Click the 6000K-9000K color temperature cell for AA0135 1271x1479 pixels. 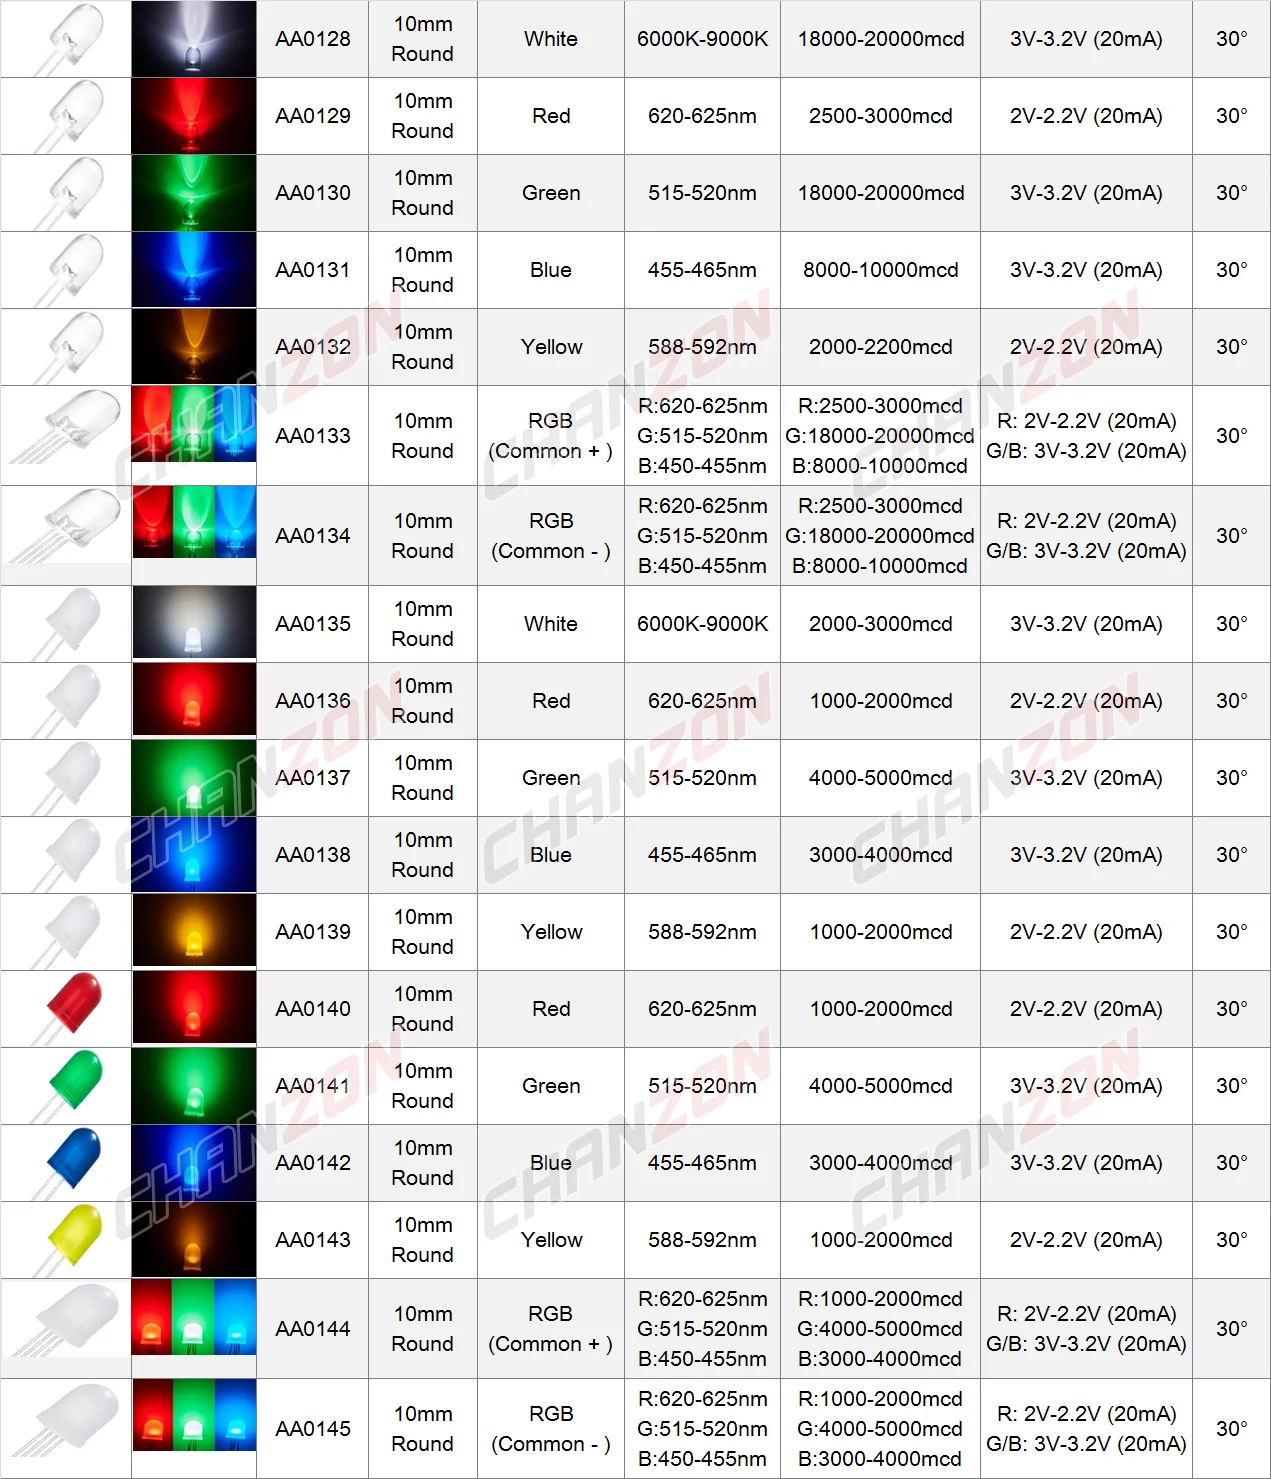(701, 623)
